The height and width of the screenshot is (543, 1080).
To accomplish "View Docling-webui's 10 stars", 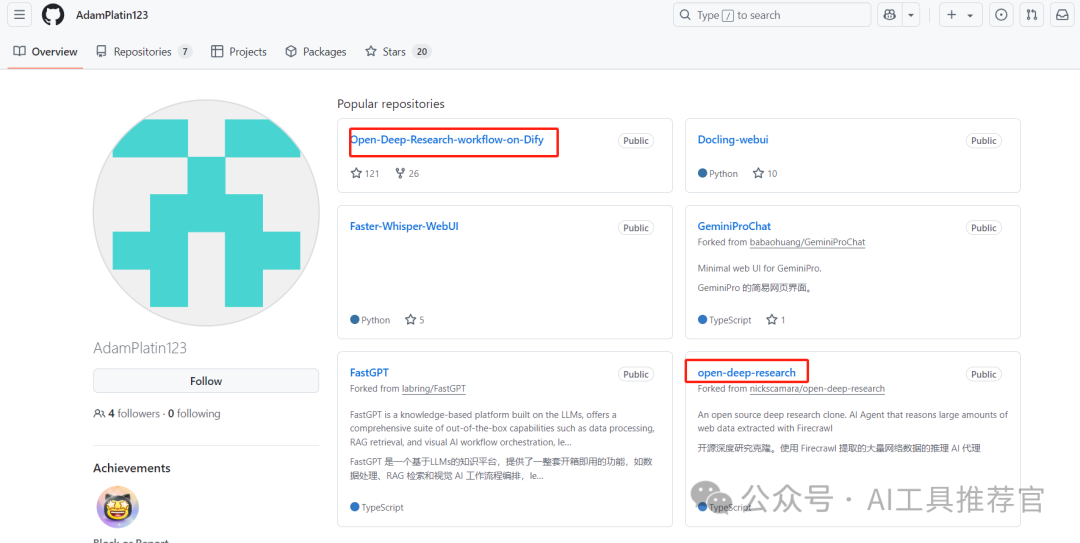I will pyautogui.click(x=765, y=173).
